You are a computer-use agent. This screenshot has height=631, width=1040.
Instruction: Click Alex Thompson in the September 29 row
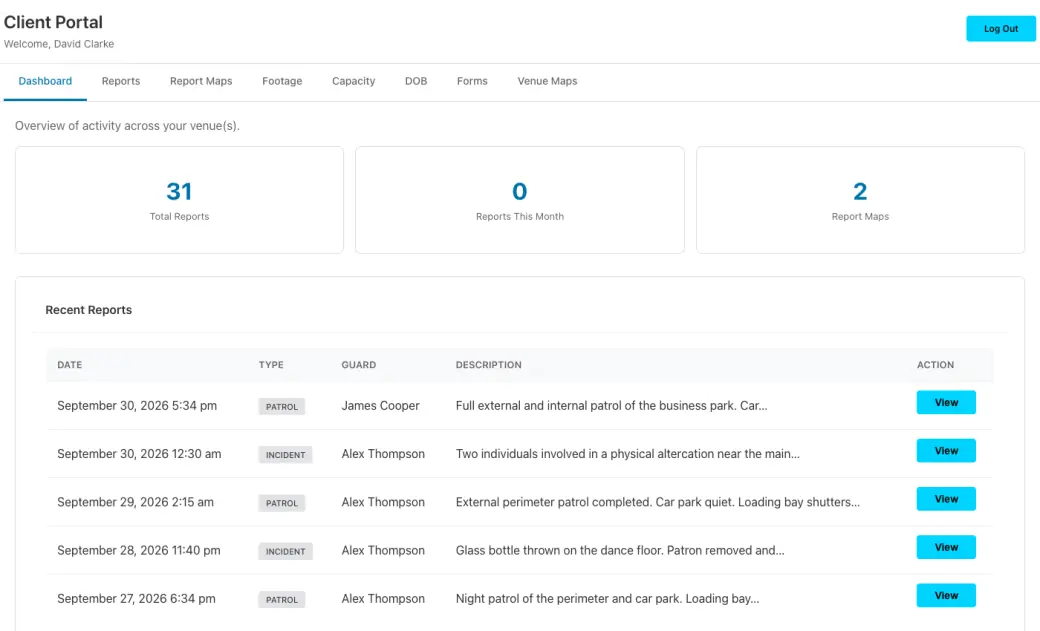click(383, 502)
